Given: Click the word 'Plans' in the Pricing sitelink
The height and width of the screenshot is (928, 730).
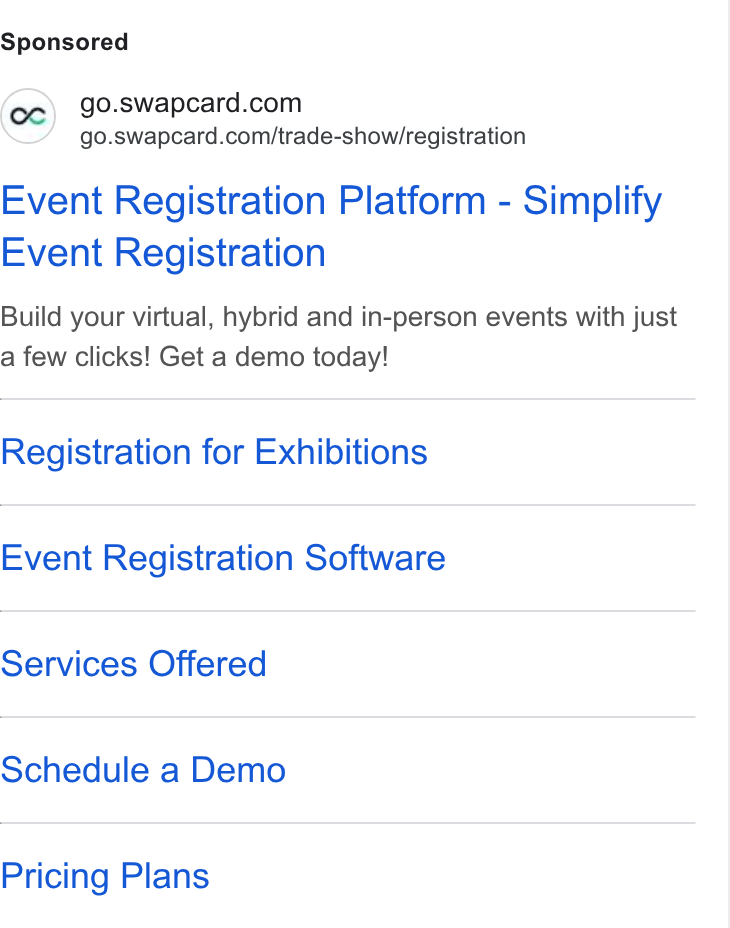Looking at the screenshot, I should 165,876.
